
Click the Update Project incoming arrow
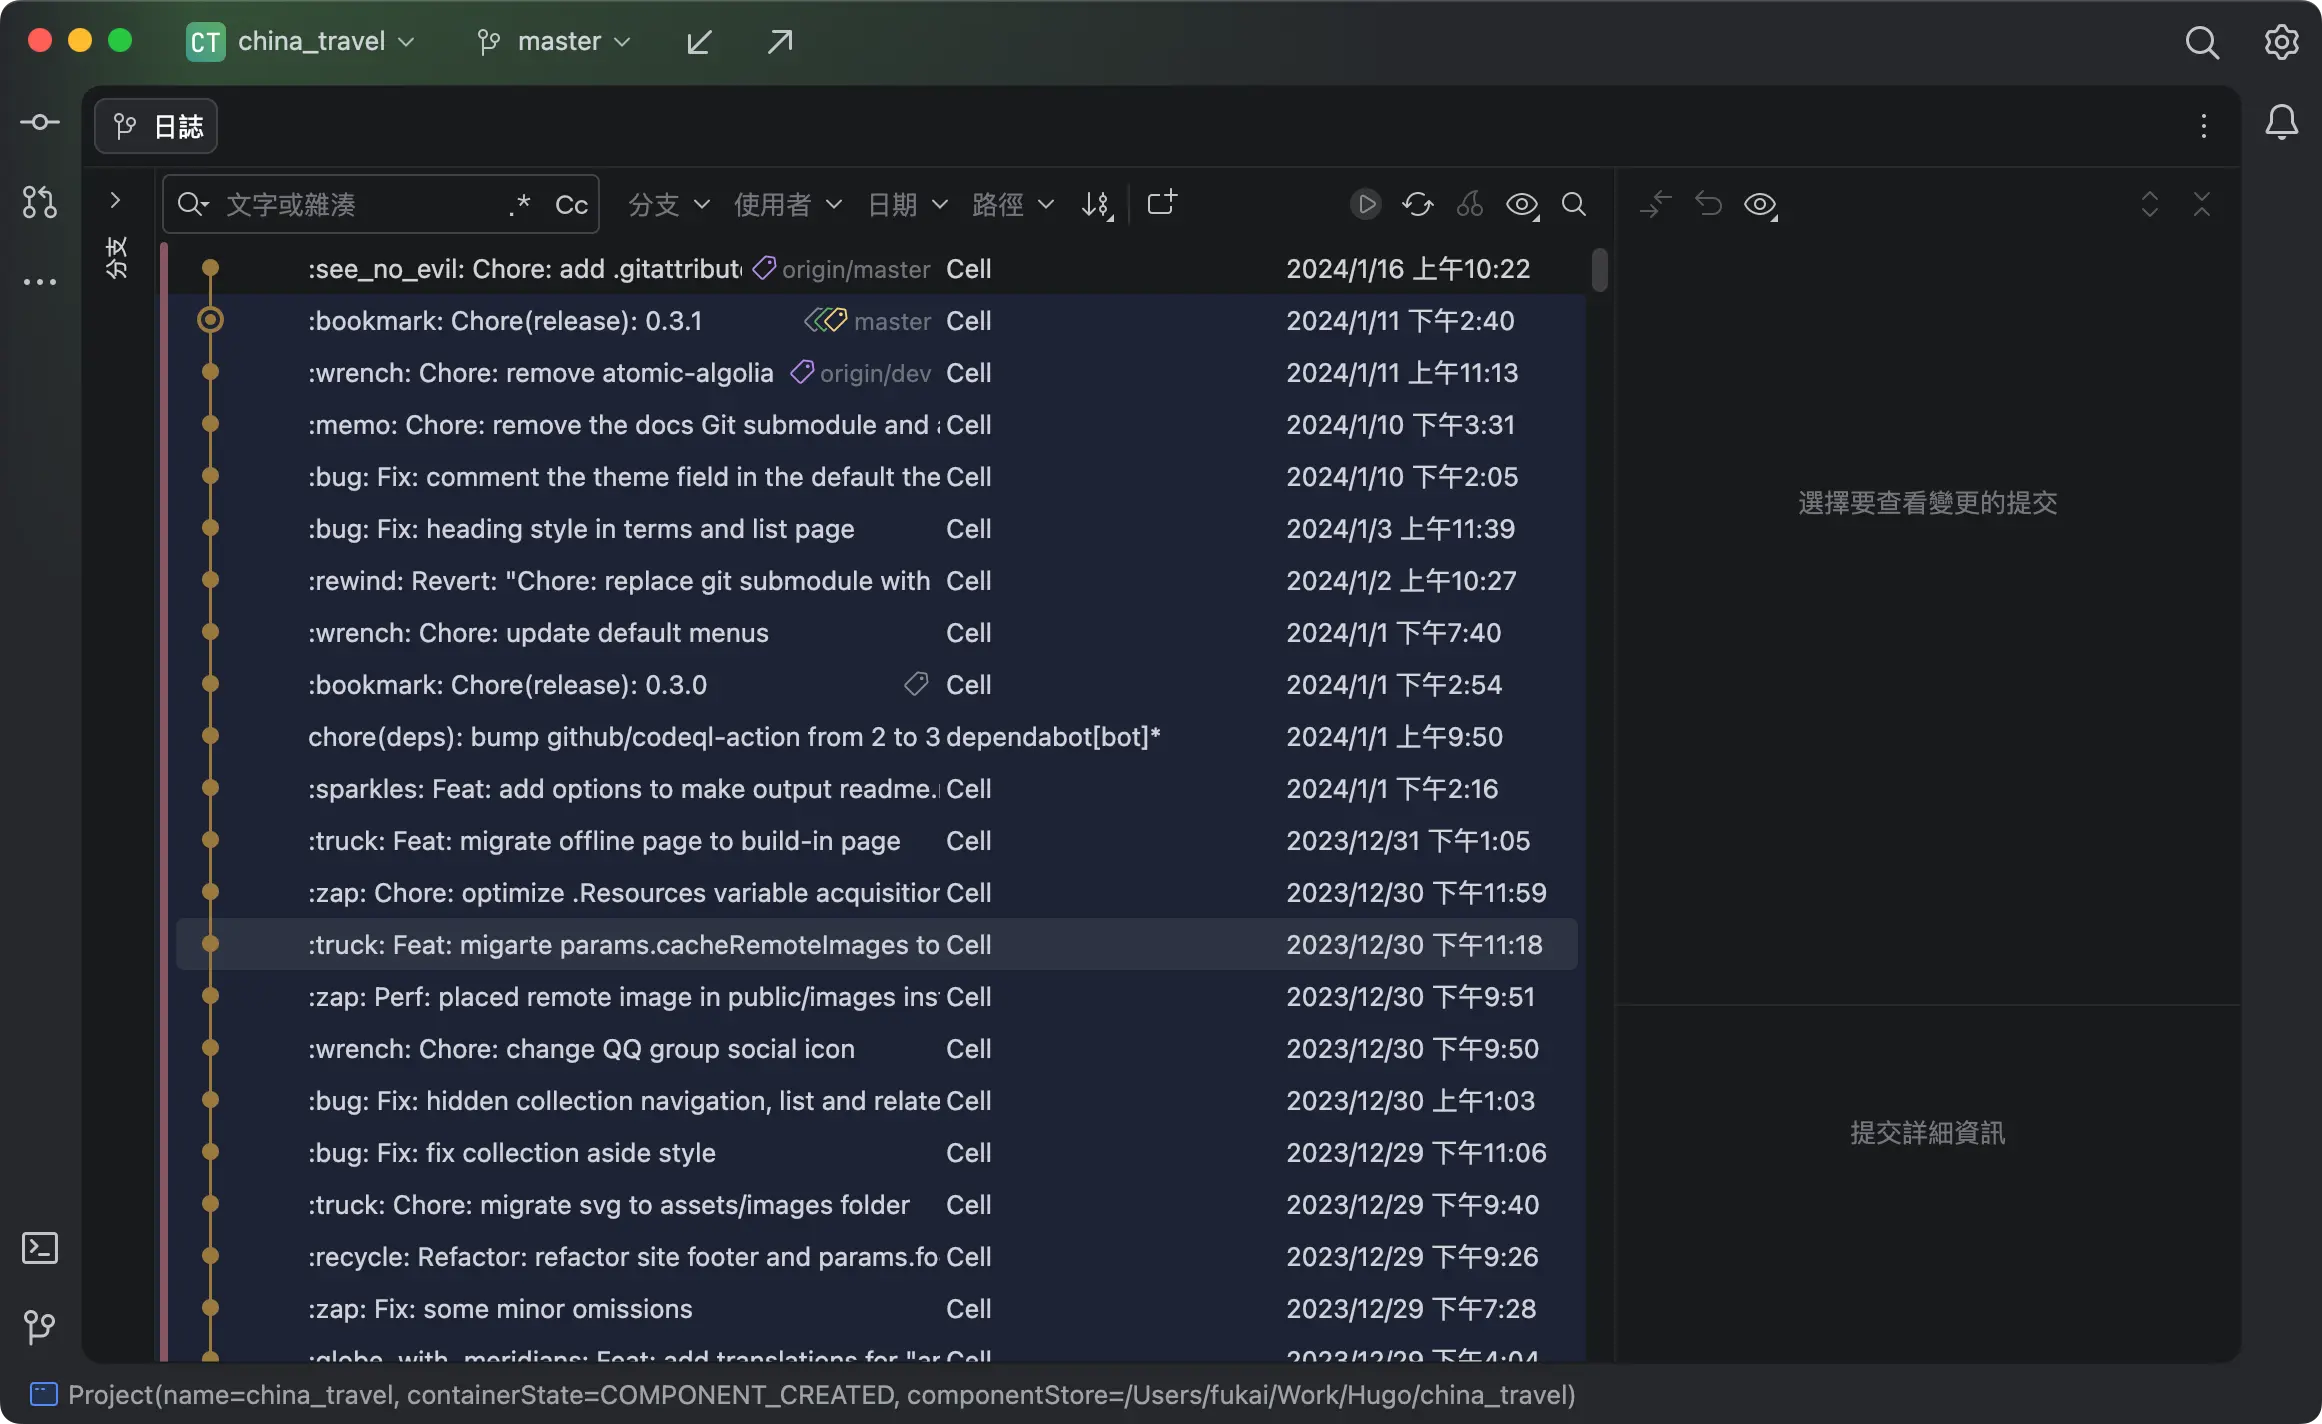(x=699, y=42)
